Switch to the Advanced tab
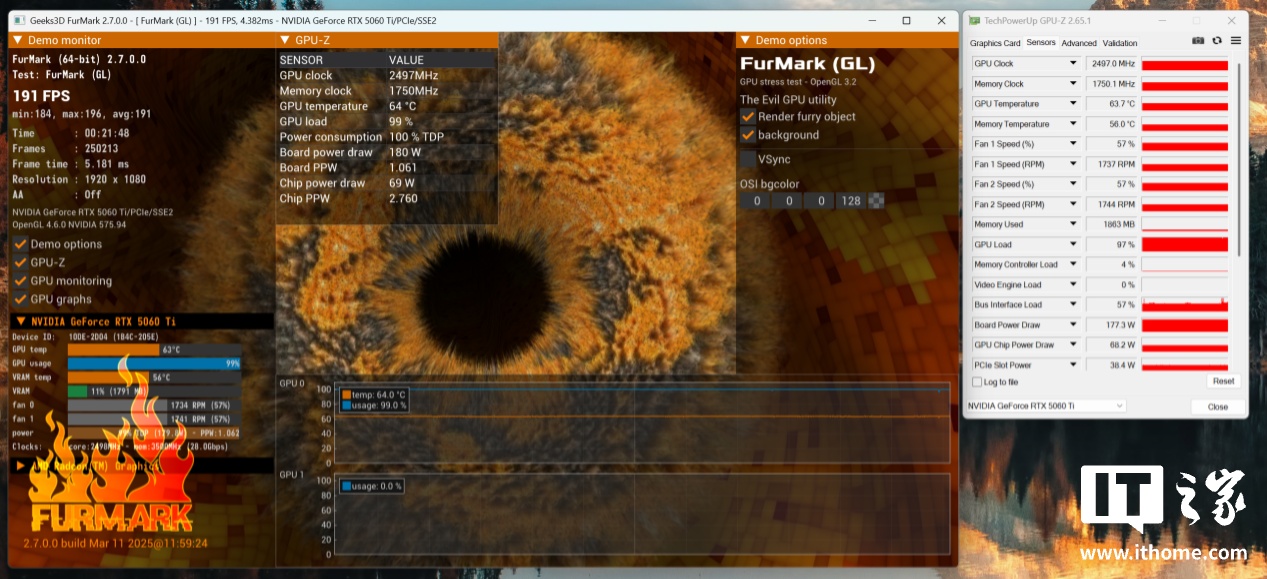 [1079, 43]
